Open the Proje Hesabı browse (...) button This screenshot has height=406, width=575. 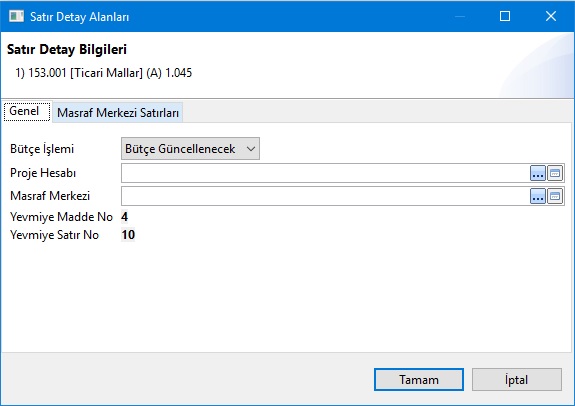click(538, 173)
